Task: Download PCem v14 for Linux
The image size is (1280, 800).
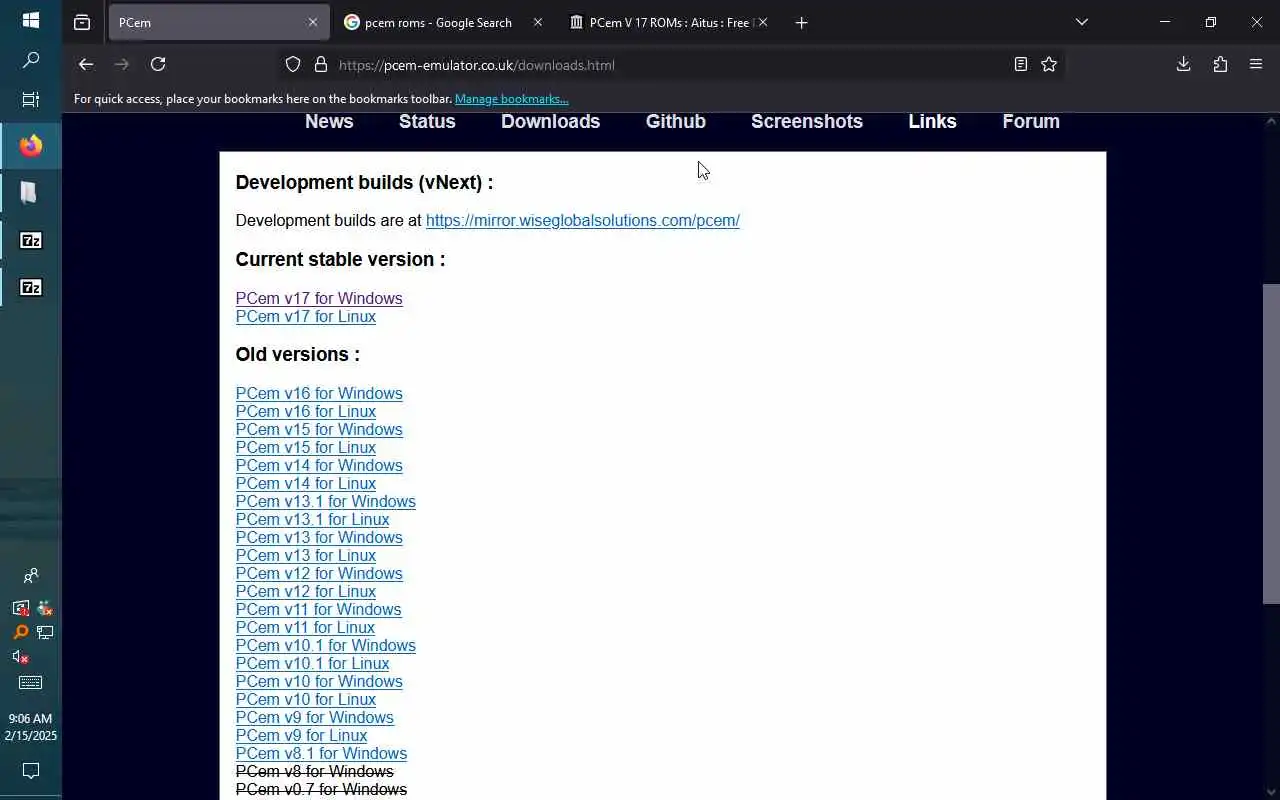Action: [306, 483]
